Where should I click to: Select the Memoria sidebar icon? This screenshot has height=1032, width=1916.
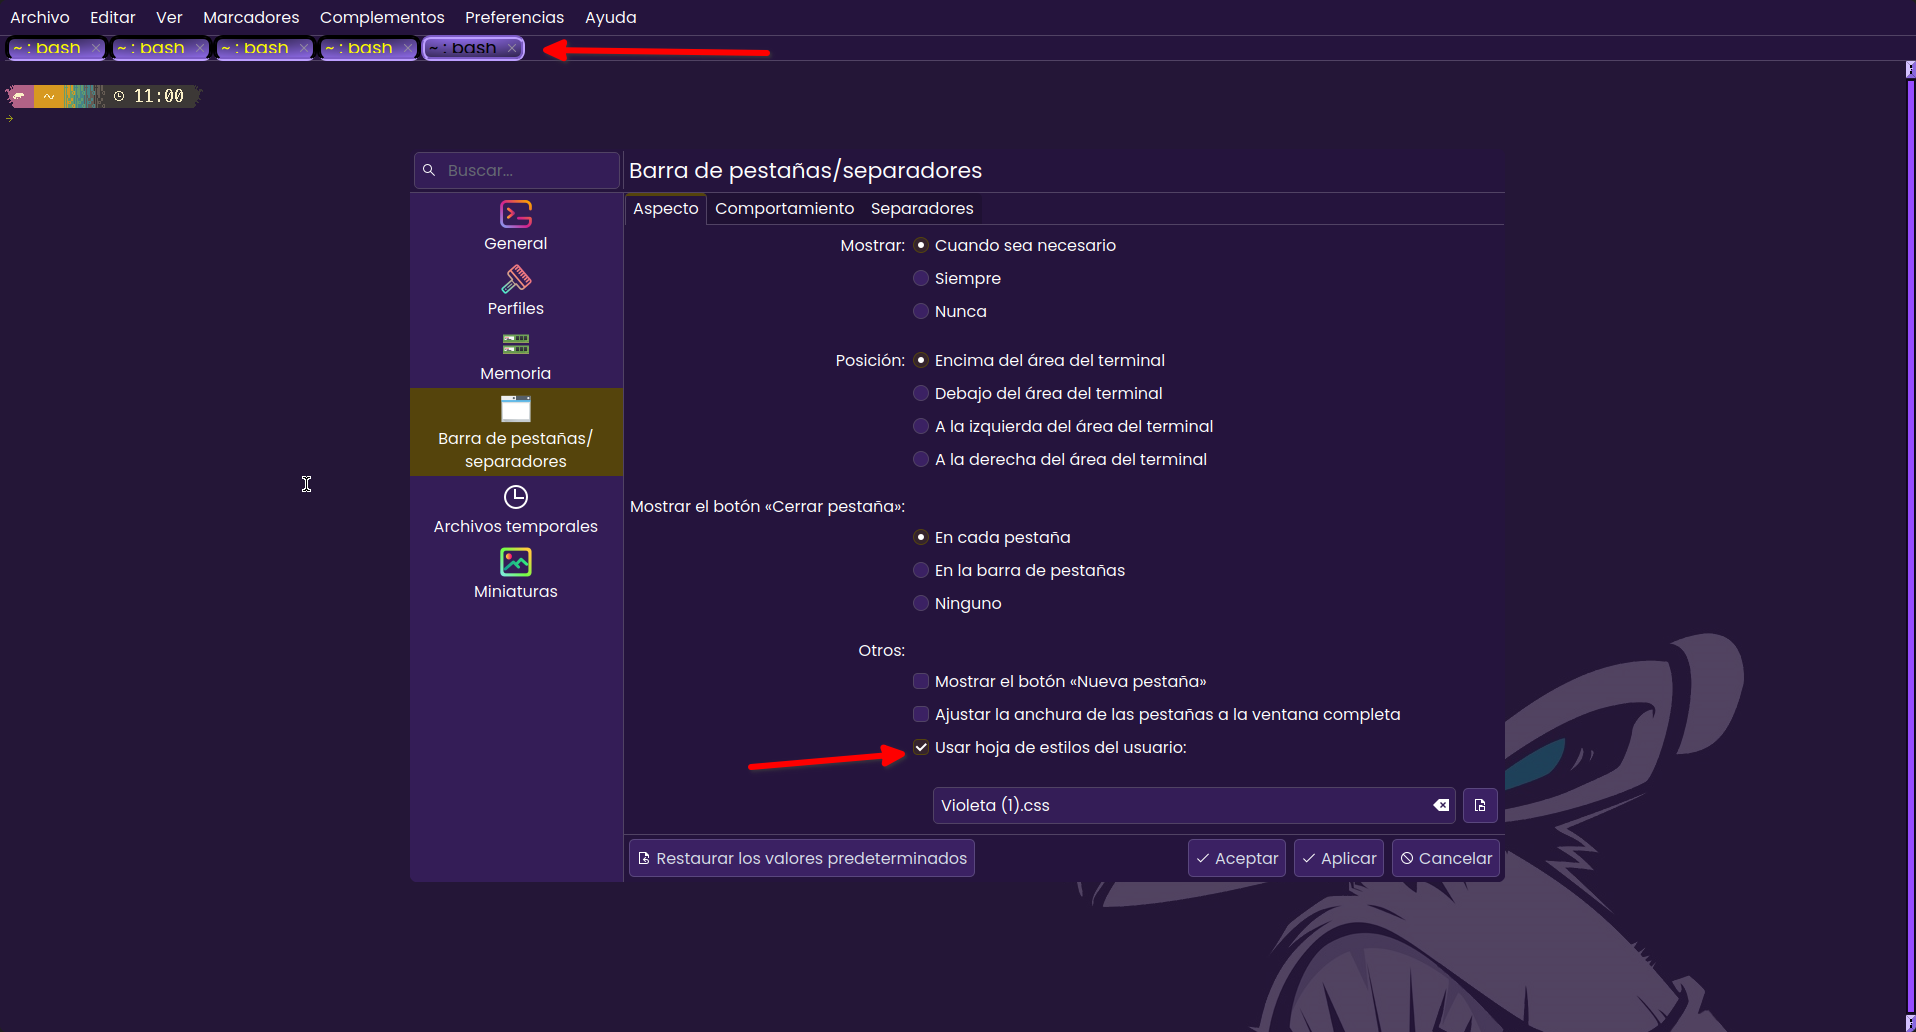point(515,344)
